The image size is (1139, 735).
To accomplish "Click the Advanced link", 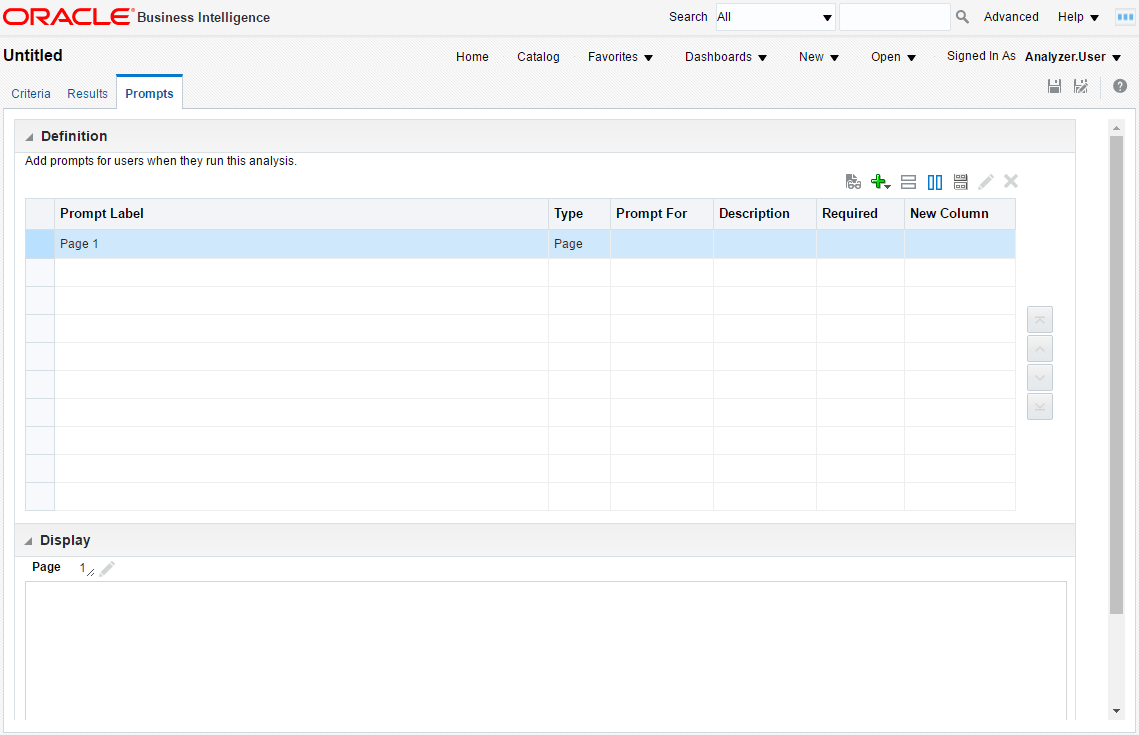I will [x=1011, y=17].
